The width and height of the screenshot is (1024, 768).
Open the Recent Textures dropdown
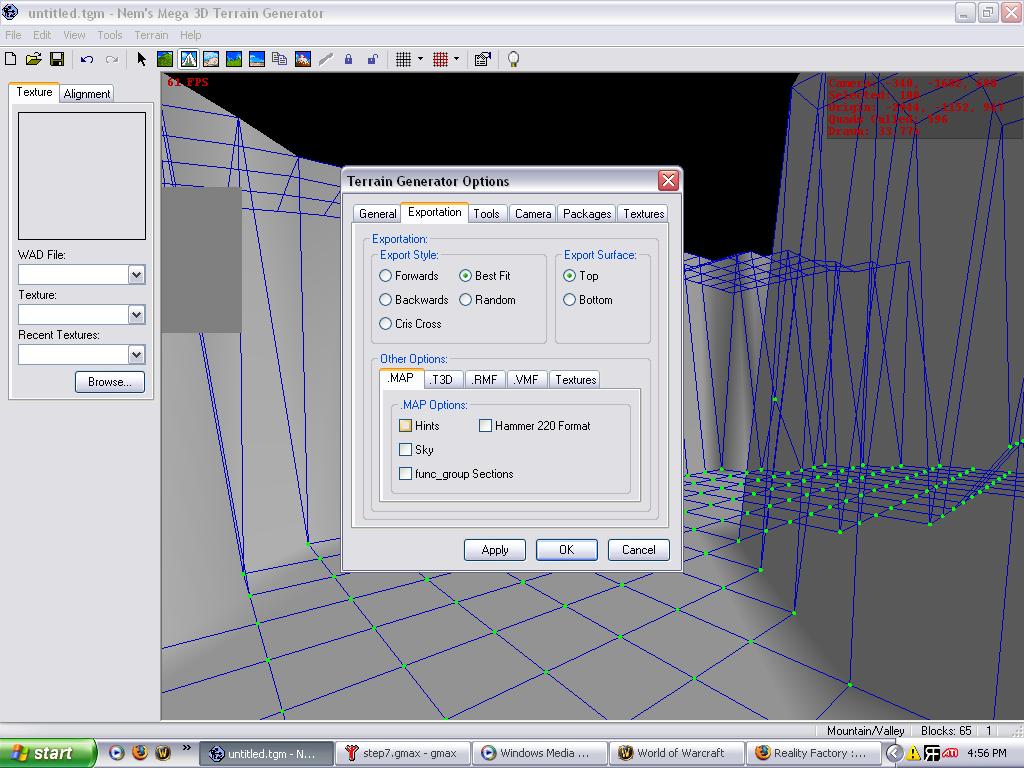point(136,355)
